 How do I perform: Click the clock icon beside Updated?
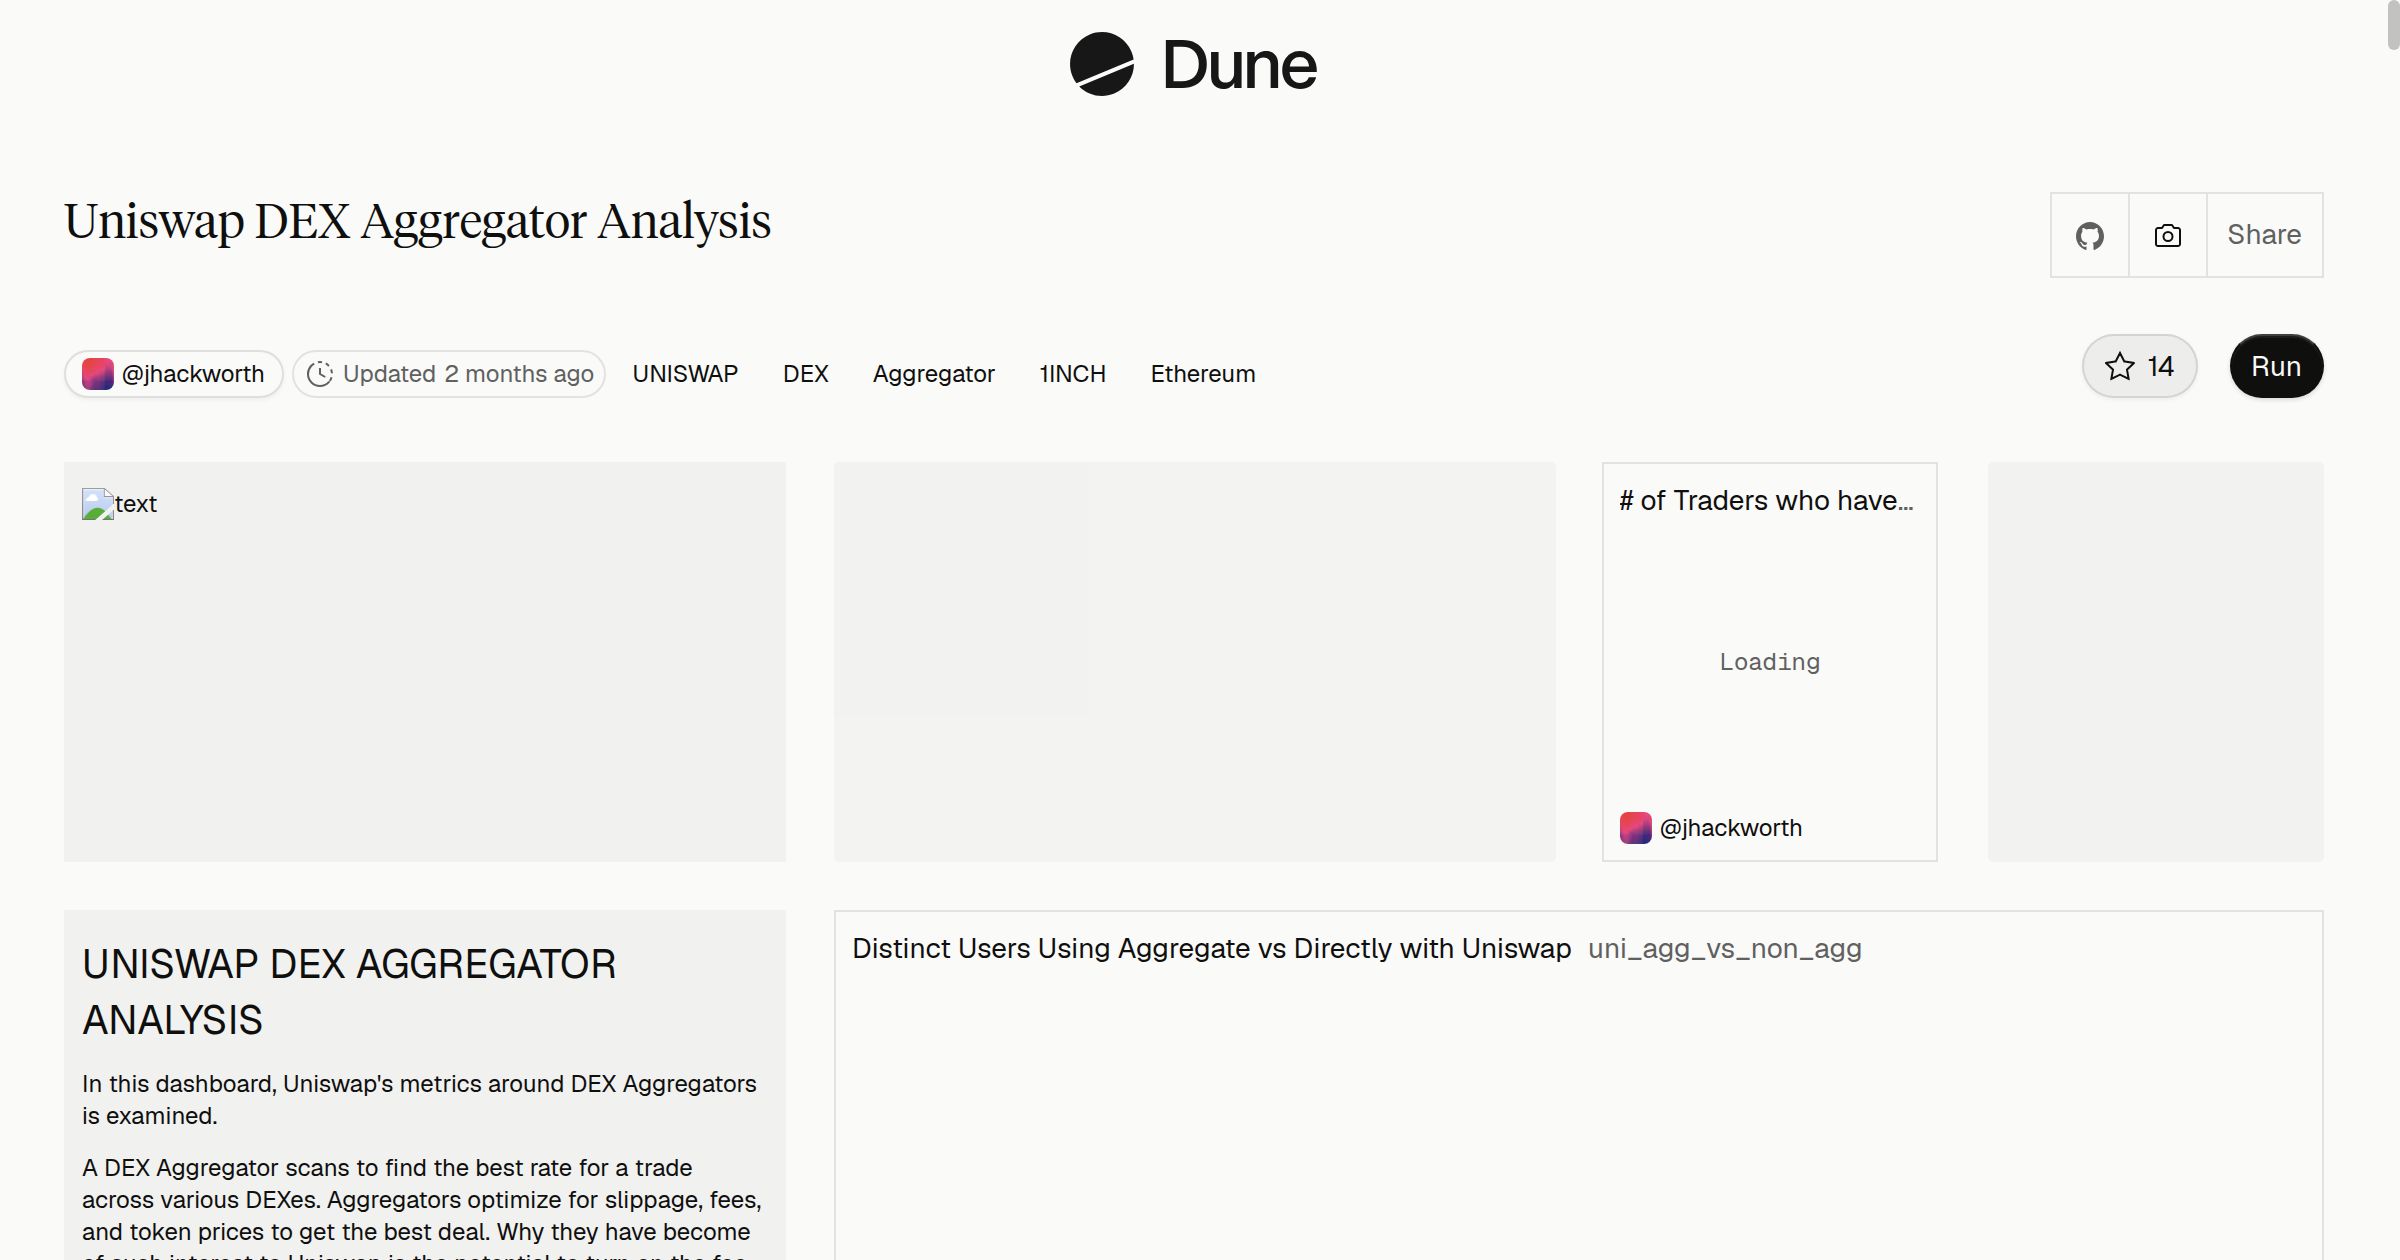click(319, 374)
